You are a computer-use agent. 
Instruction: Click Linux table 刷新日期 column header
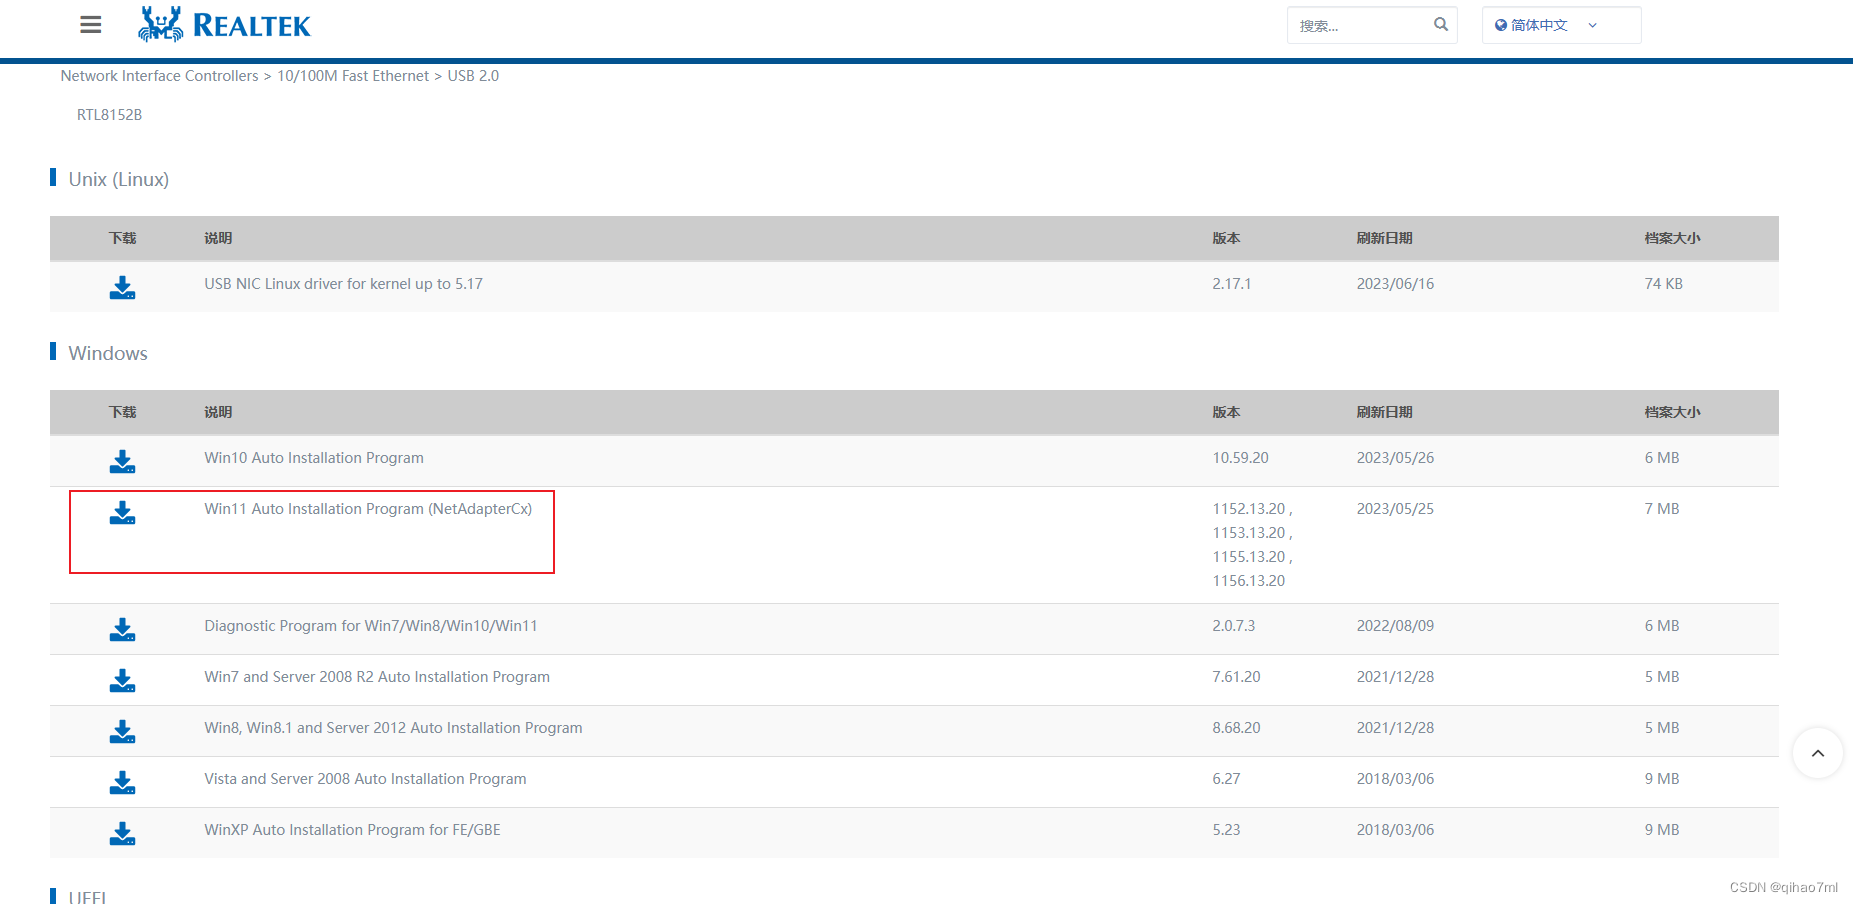pyautogui.click(x=1384, y=238)
